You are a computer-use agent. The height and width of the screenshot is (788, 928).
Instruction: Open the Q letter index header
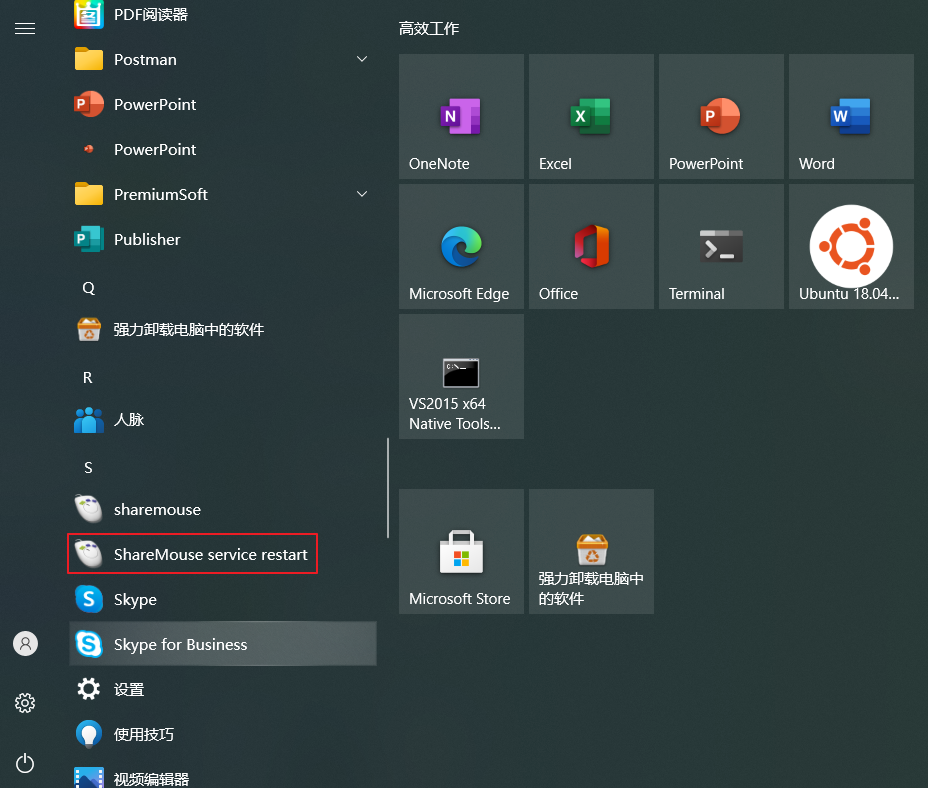point(88,288)
